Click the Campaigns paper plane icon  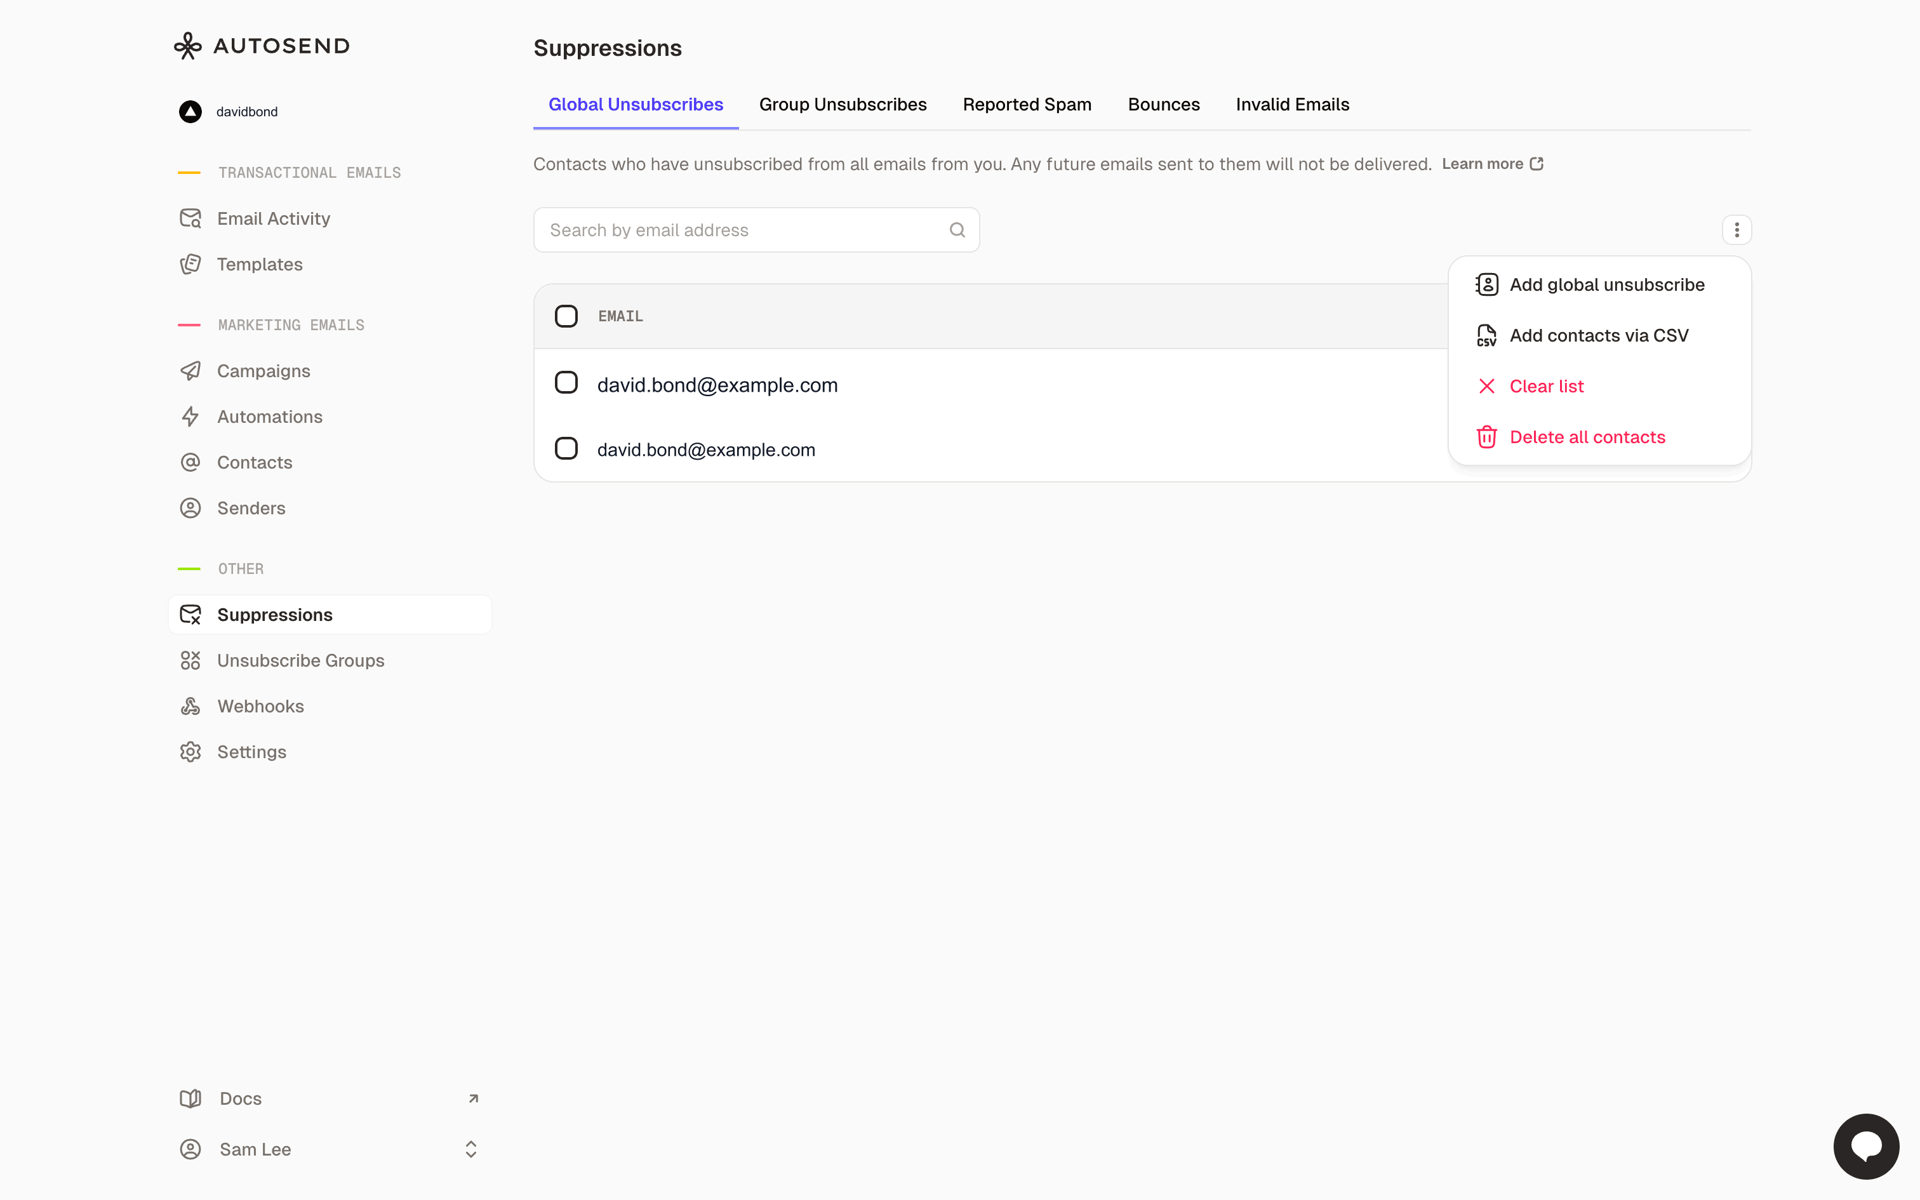(190, 371)
